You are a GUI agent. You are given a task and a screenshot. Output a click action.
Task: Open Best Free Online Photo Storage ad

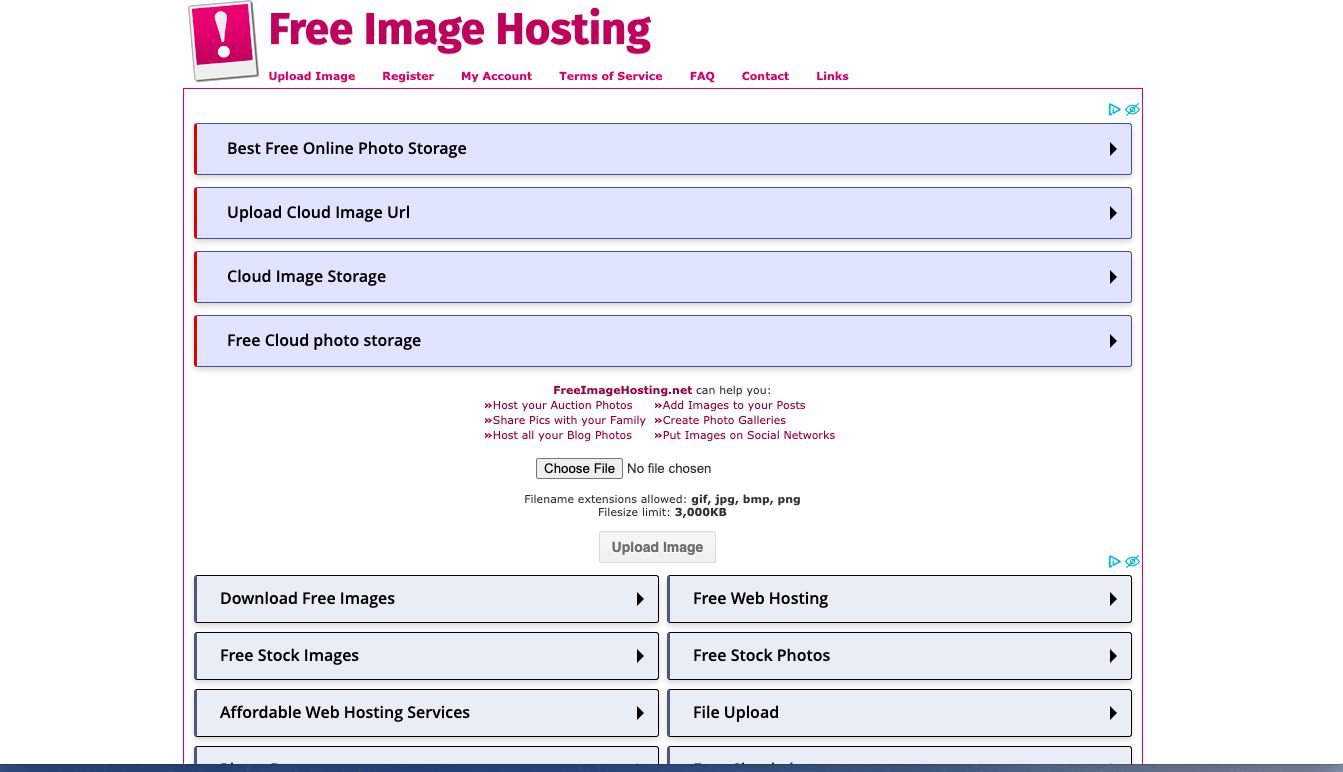[x=663, y=149]
